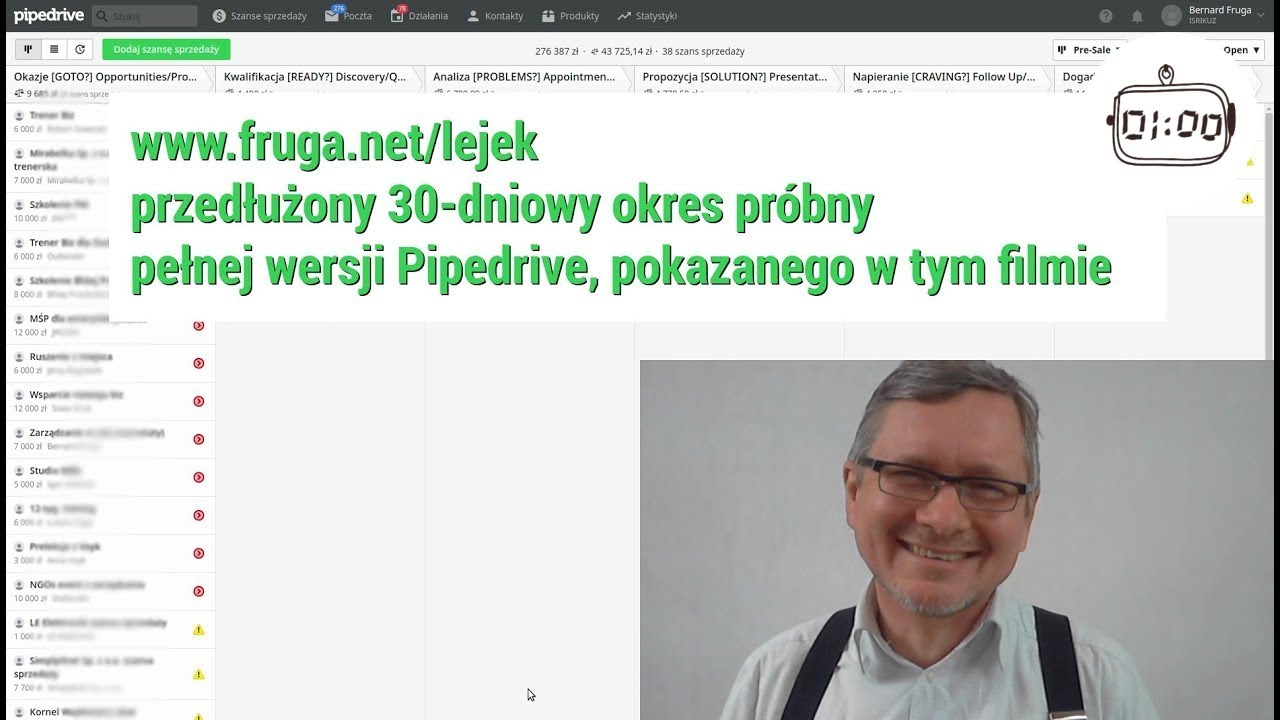Open the NGOs event deal card
Image resolution: width=1280 pixels, height=720 pixels.
110,591
